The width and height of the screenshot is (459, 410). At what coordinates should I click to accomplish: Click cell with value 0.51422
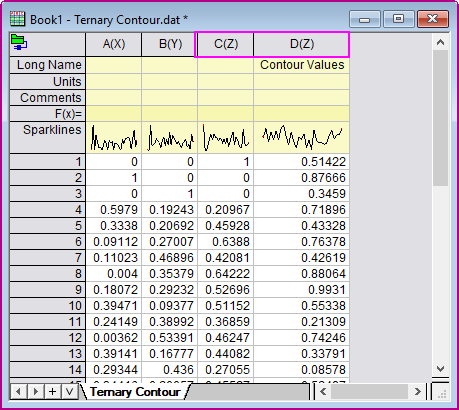click(x=302, y=162)
